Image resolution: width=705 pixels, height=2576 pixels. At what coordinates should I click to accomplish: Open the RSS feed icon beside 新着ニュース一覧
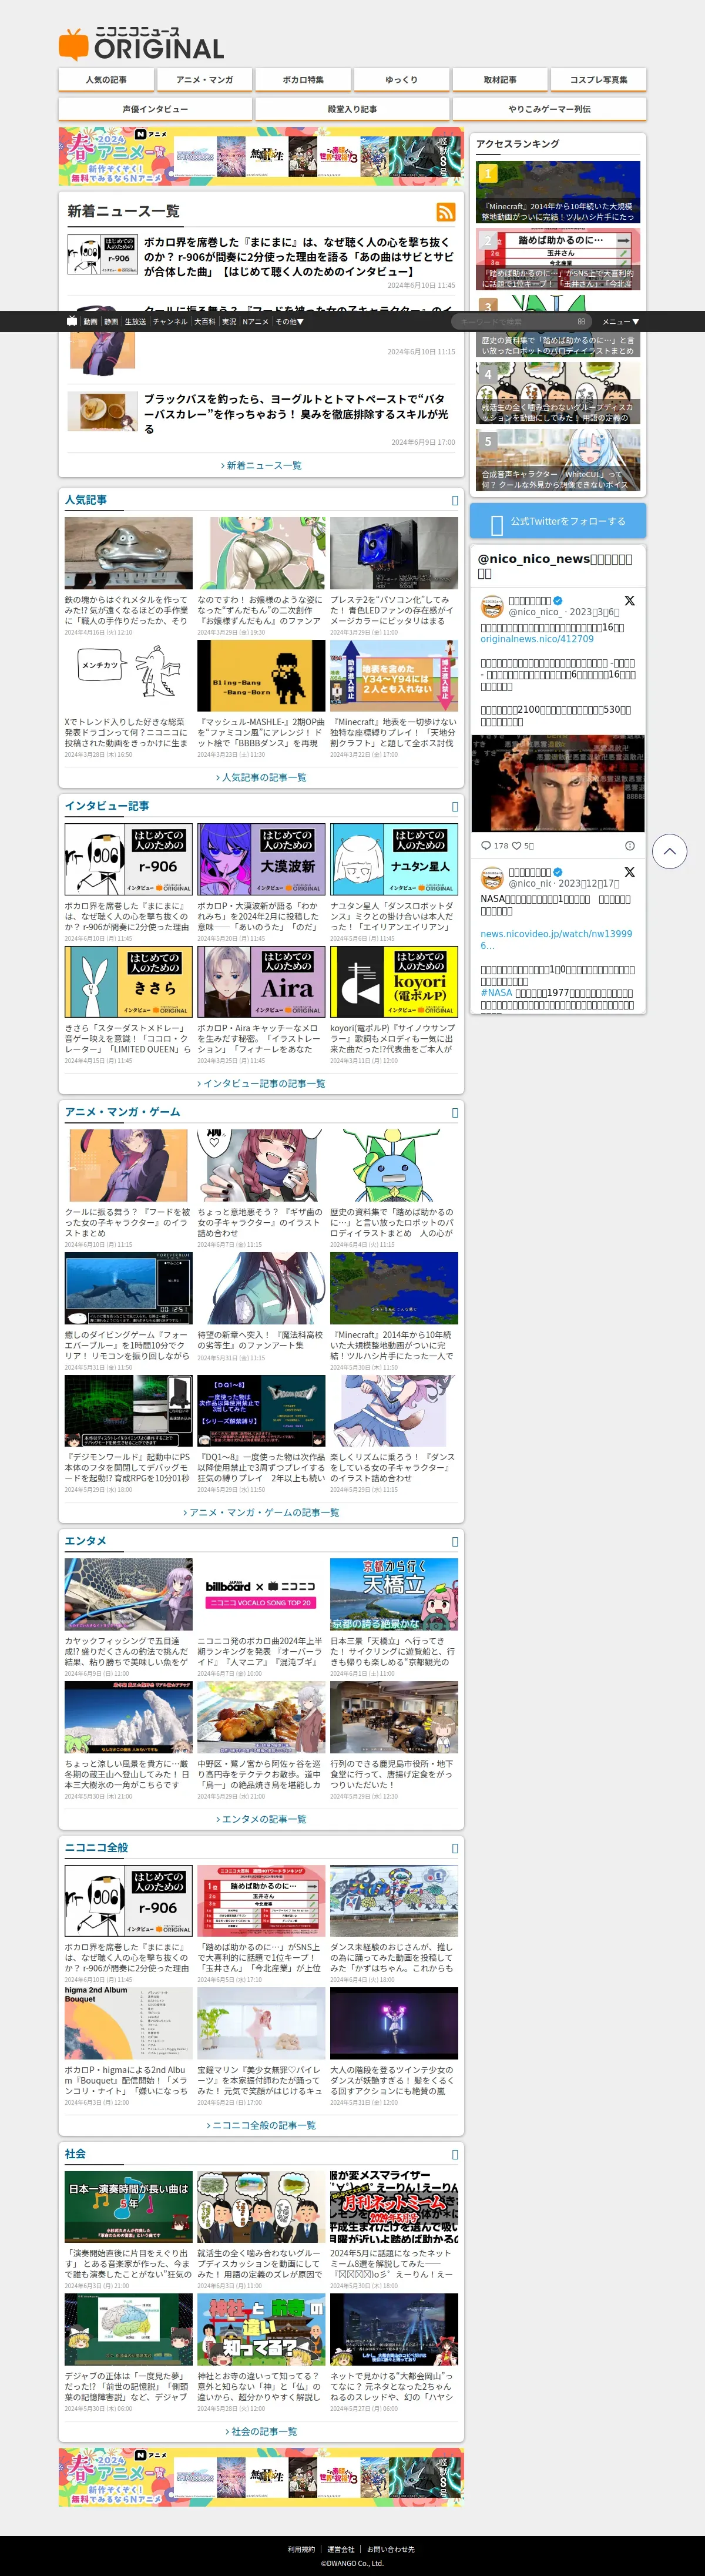[x=446, y=211]
